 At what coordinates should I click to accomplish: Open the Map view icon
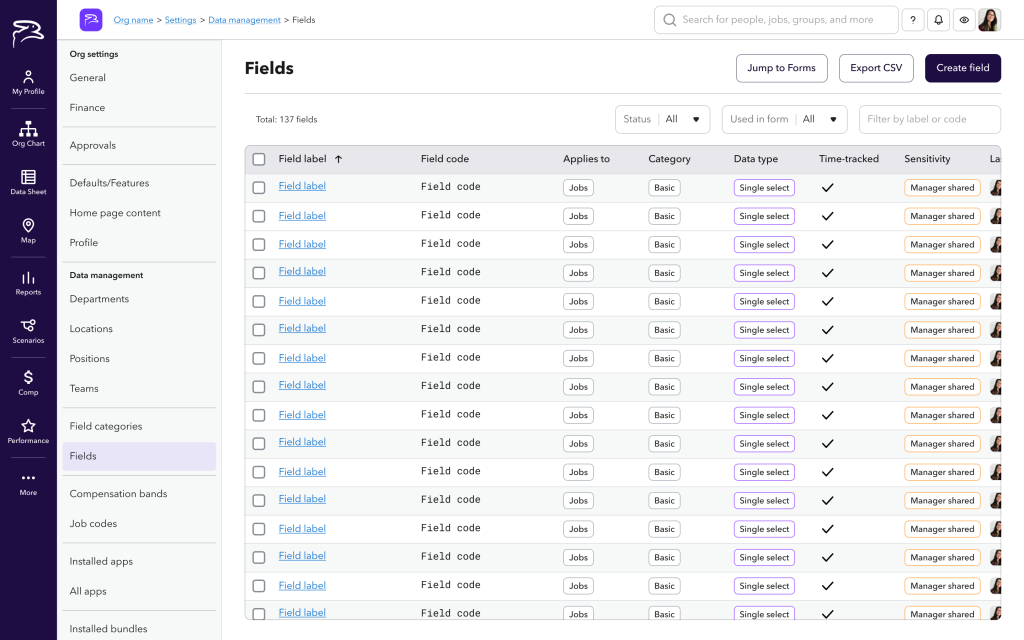[28, 230]
